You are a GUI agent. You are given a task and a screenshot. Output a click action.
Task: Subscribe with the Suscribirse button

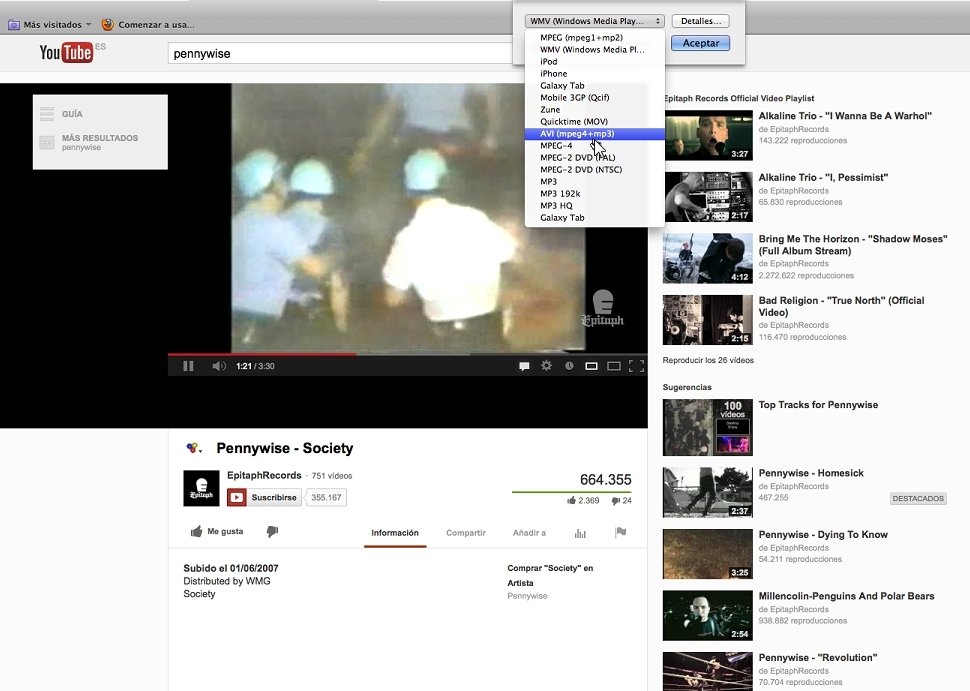click(265, 497)
